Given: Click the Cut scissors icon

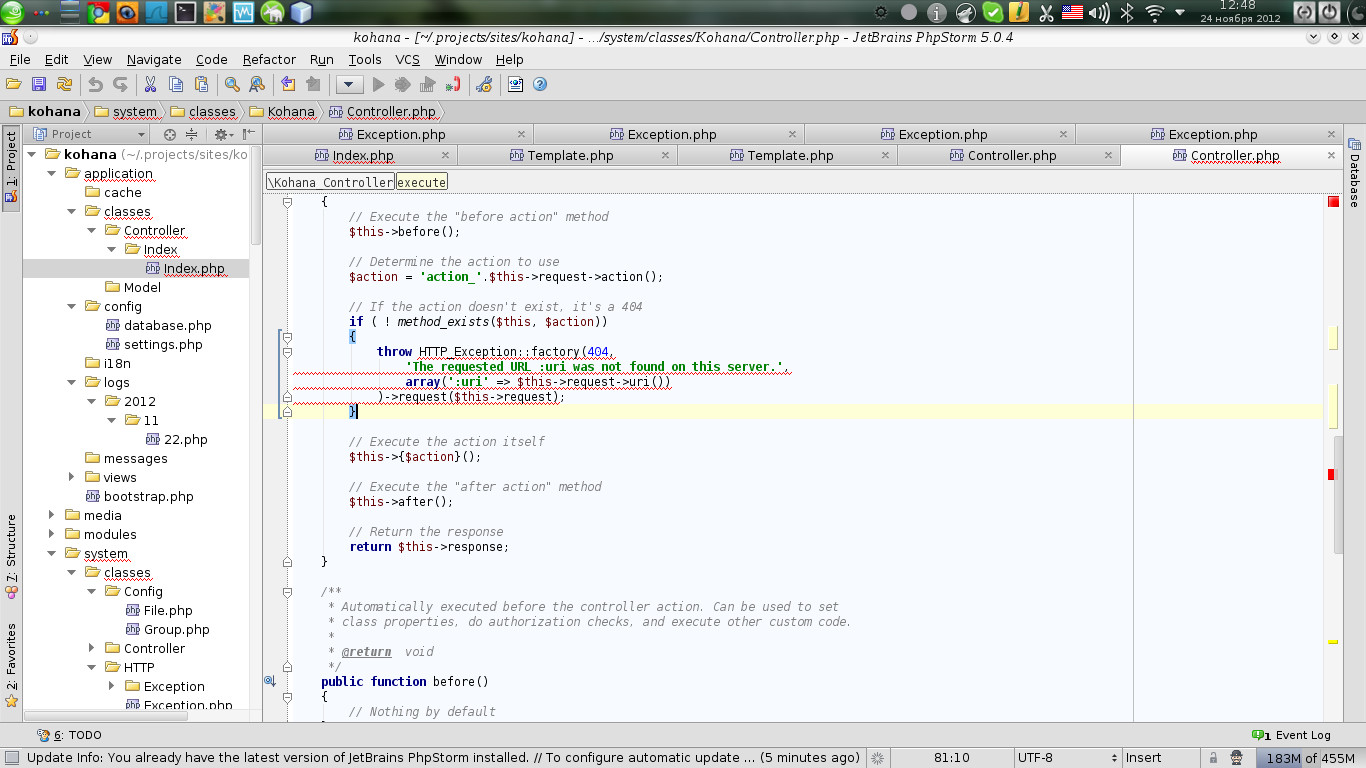Looking at the screenshot, I should click(150, 85).
